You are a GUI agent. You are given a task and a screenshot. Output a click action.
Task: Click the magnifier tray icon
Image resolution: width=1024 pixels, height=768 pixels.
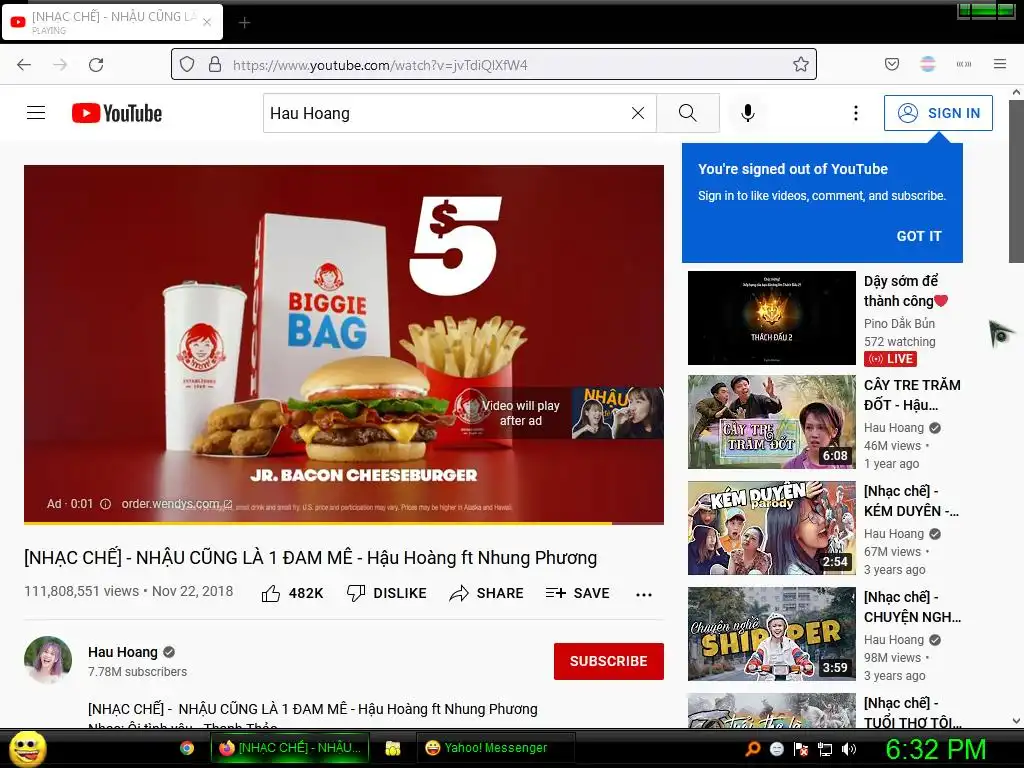click(752, 749)
